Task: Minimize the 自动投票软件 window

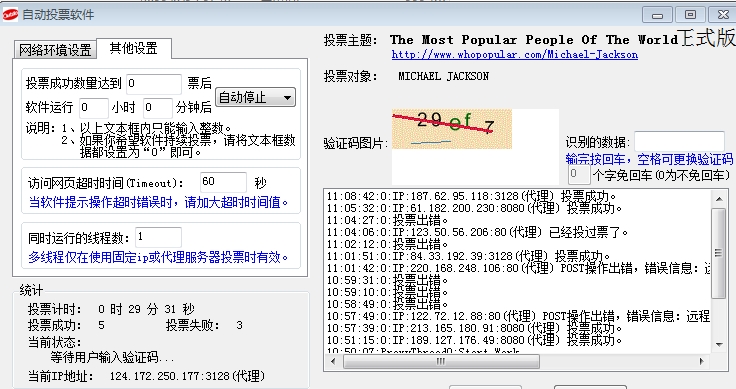Action: [657, 15]
